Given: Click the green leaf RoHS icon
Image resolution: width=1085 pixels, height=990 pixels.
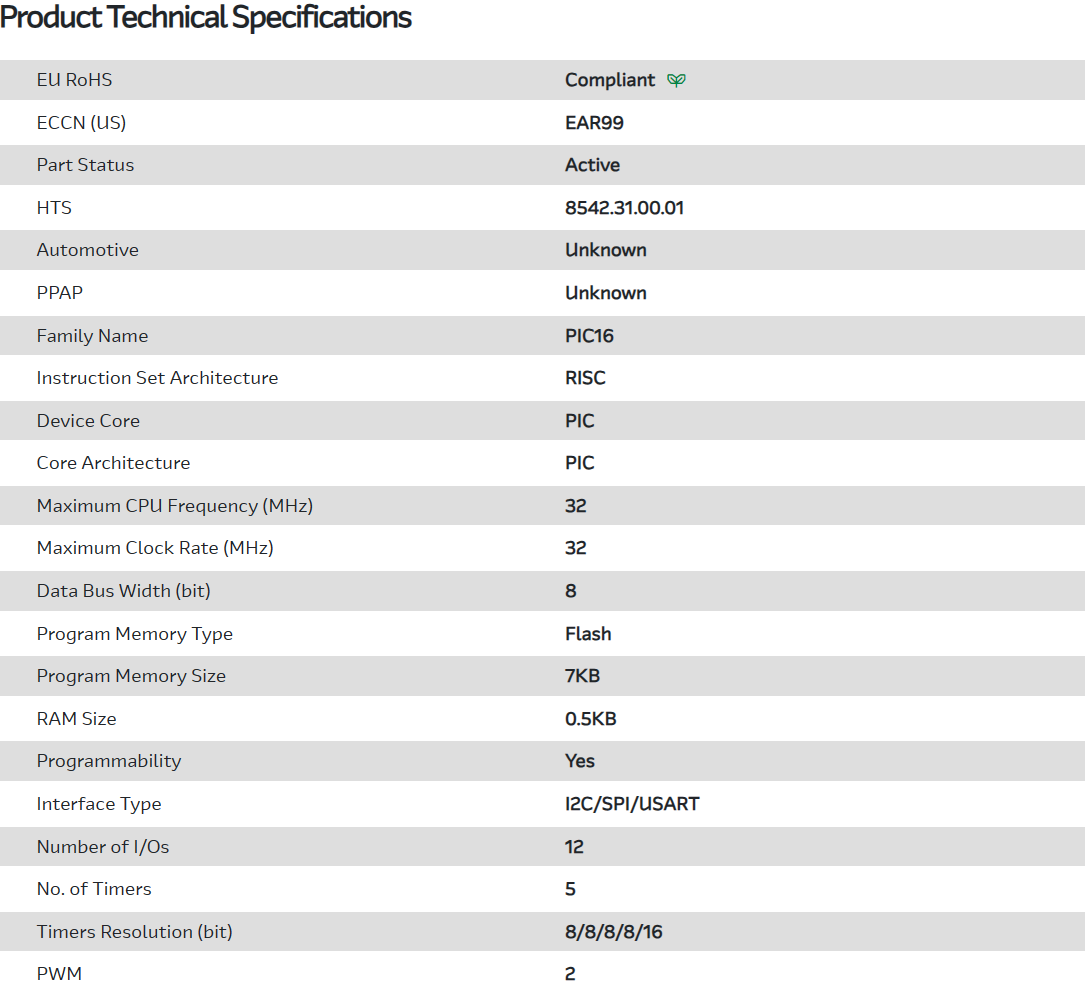Looking at the screenshot, I should tap(677, 80).
